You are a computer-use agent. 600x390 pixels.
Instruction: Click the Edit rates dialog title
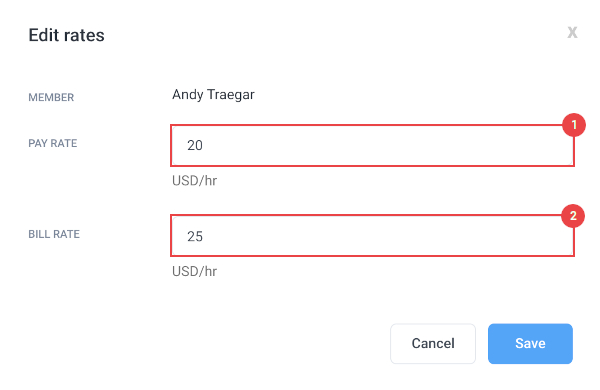(x=67, y=35)
